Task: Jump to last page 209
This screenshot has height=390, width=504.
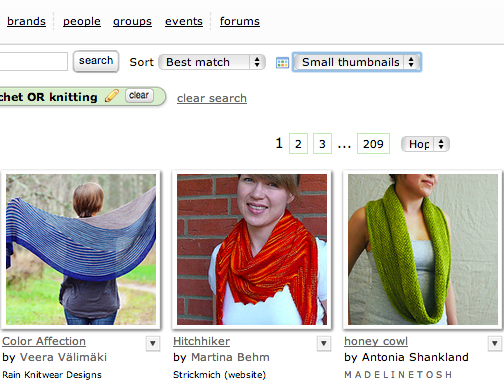Action: [x=373, y=144]
